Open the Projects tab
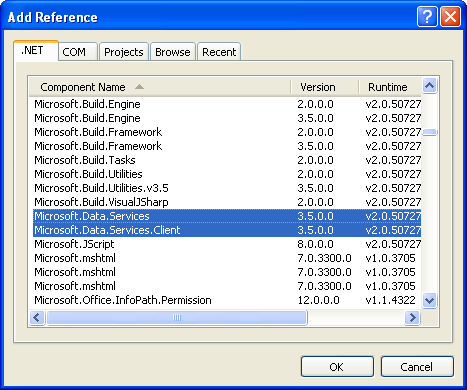467x390 pixels. (124, 52)
